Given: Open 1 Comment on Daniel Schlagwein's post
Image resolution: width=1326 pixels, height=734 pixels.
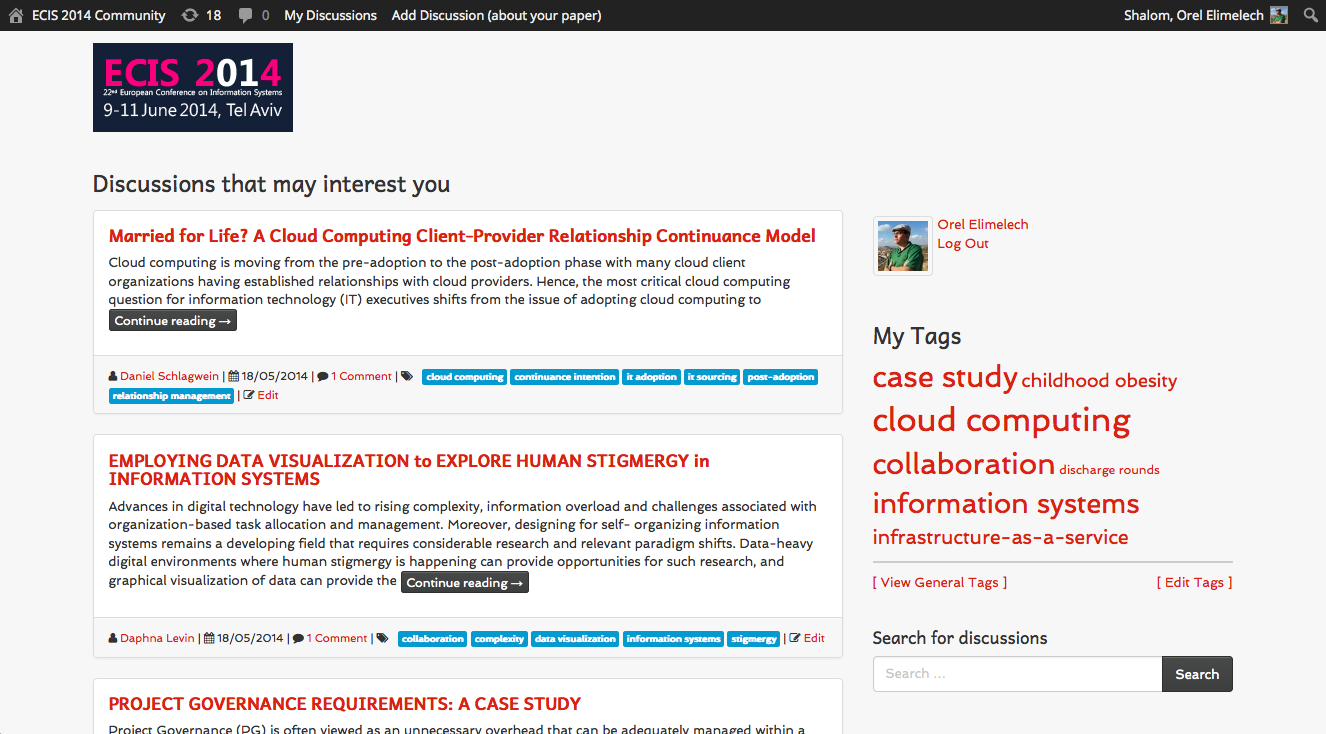Looking at the screenshot, I should [x=361, y=376].
